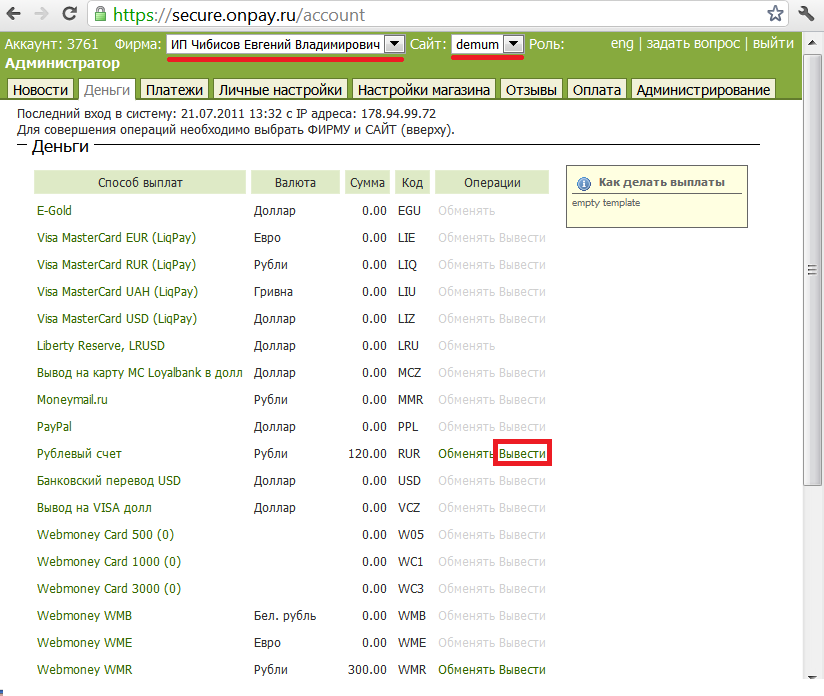Select the Администрирование tab

(704, 90)
